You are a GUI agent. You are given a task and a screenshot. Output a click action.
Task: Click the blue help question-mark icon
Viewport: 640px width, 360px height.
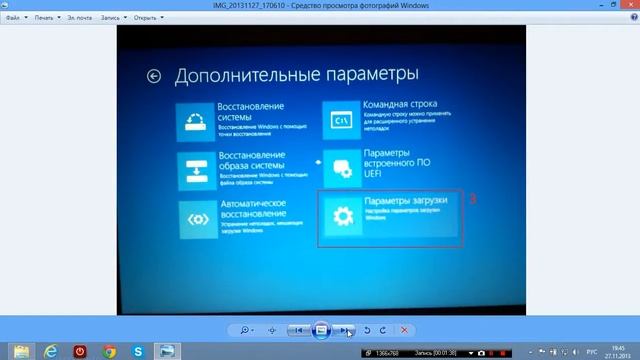pos(634,17)
